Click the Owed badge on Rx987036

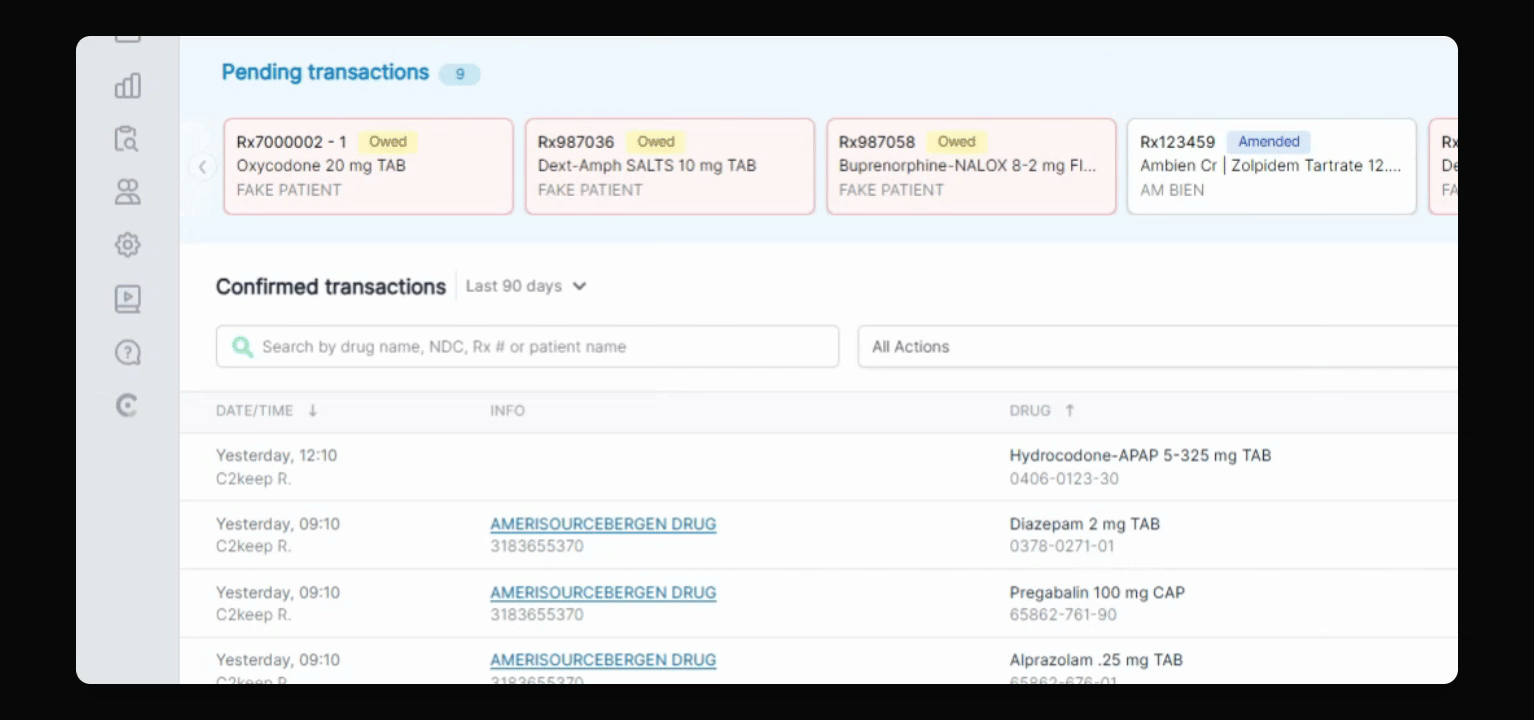(656, 142)
